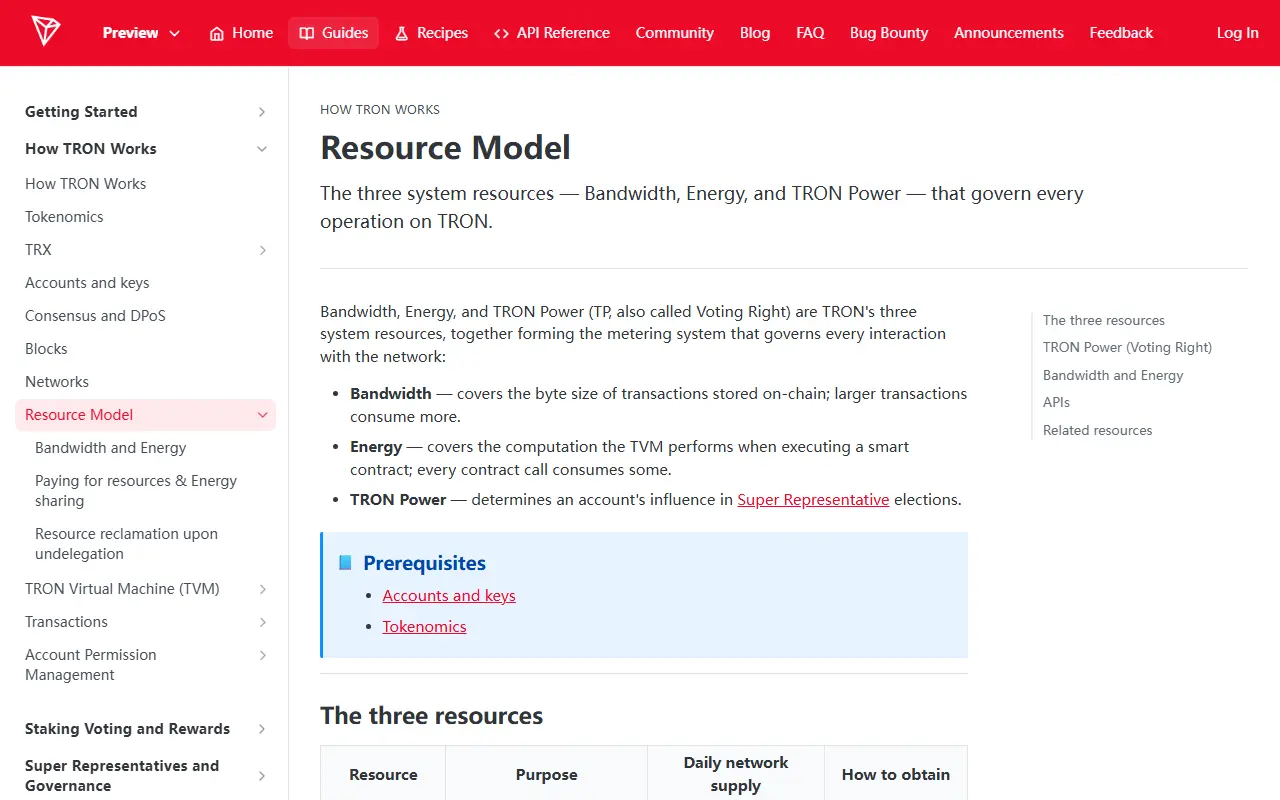Open the Accounts and keys prerequisite link
Image resolution: width=1280 pixels, height=800 pixels.
[x=449, y=595]
